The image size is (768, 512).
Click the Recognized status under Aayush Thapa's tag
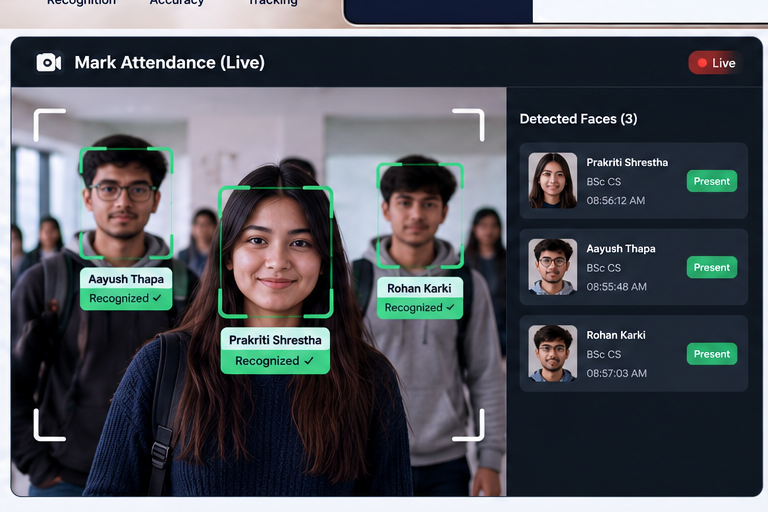pyautogui.click(x=125, y=298)
